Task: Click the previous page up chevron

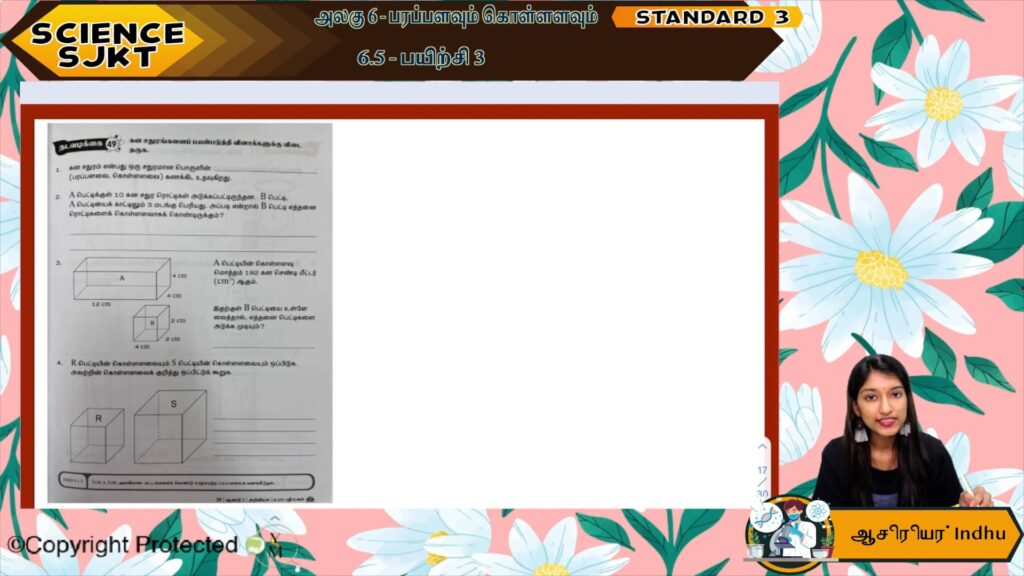Action: 762,446
